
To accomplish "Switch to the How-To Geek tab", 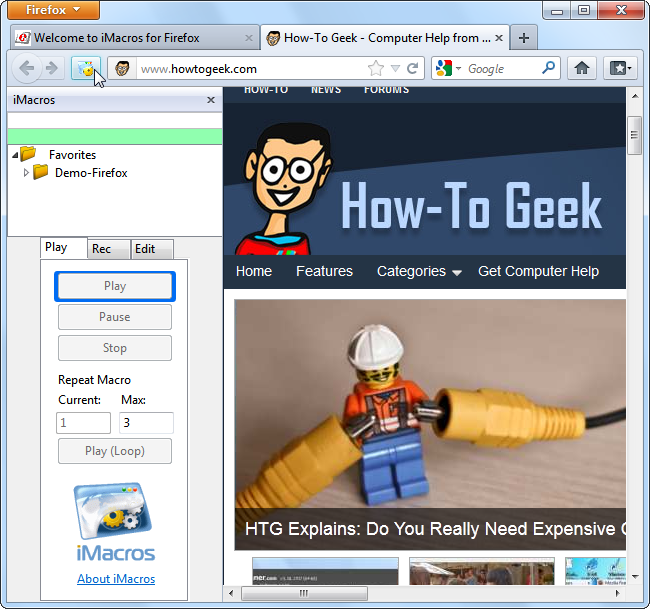I will (384, 38).
